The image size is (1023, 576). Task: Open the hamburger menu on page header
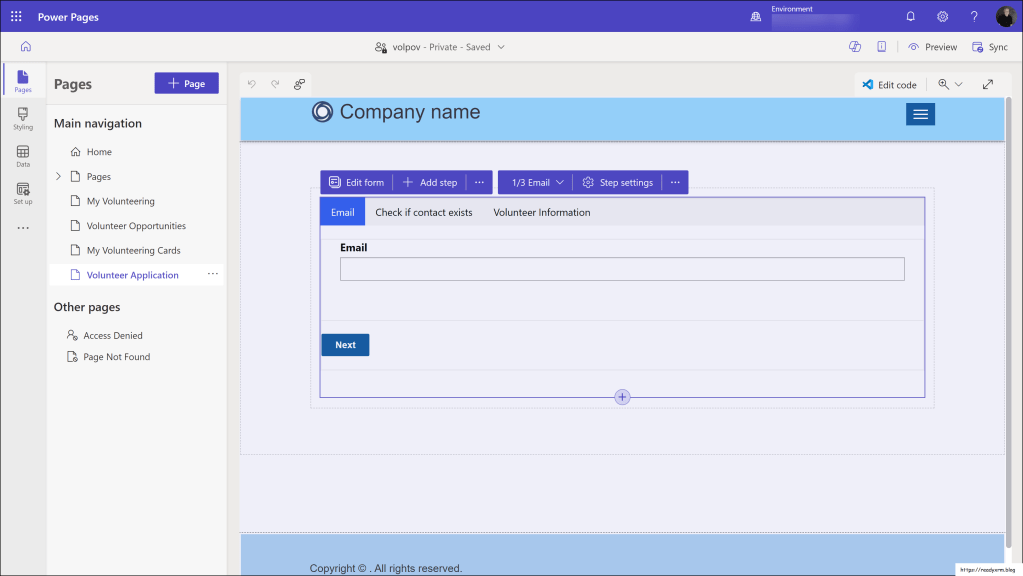pyautogui.click(x=920, y=115)
